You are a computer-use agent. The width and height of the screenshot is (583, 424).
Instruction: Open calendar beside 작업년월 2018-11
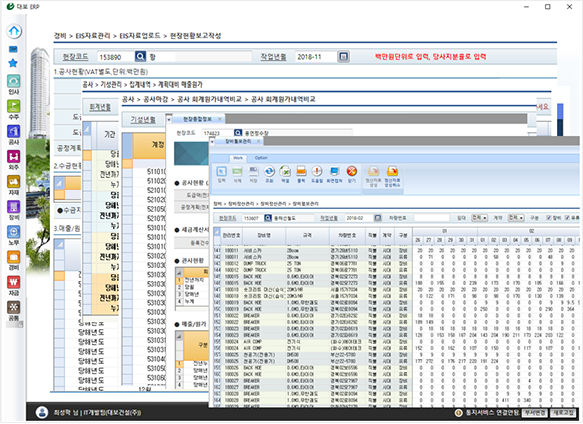pos(344,57)
